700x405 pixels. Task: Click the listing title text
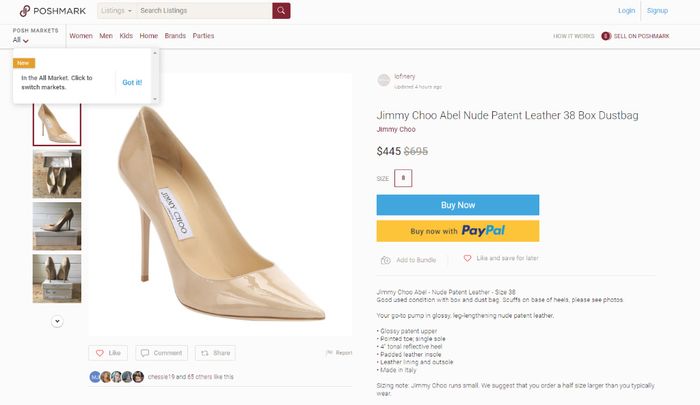point(508,115)
